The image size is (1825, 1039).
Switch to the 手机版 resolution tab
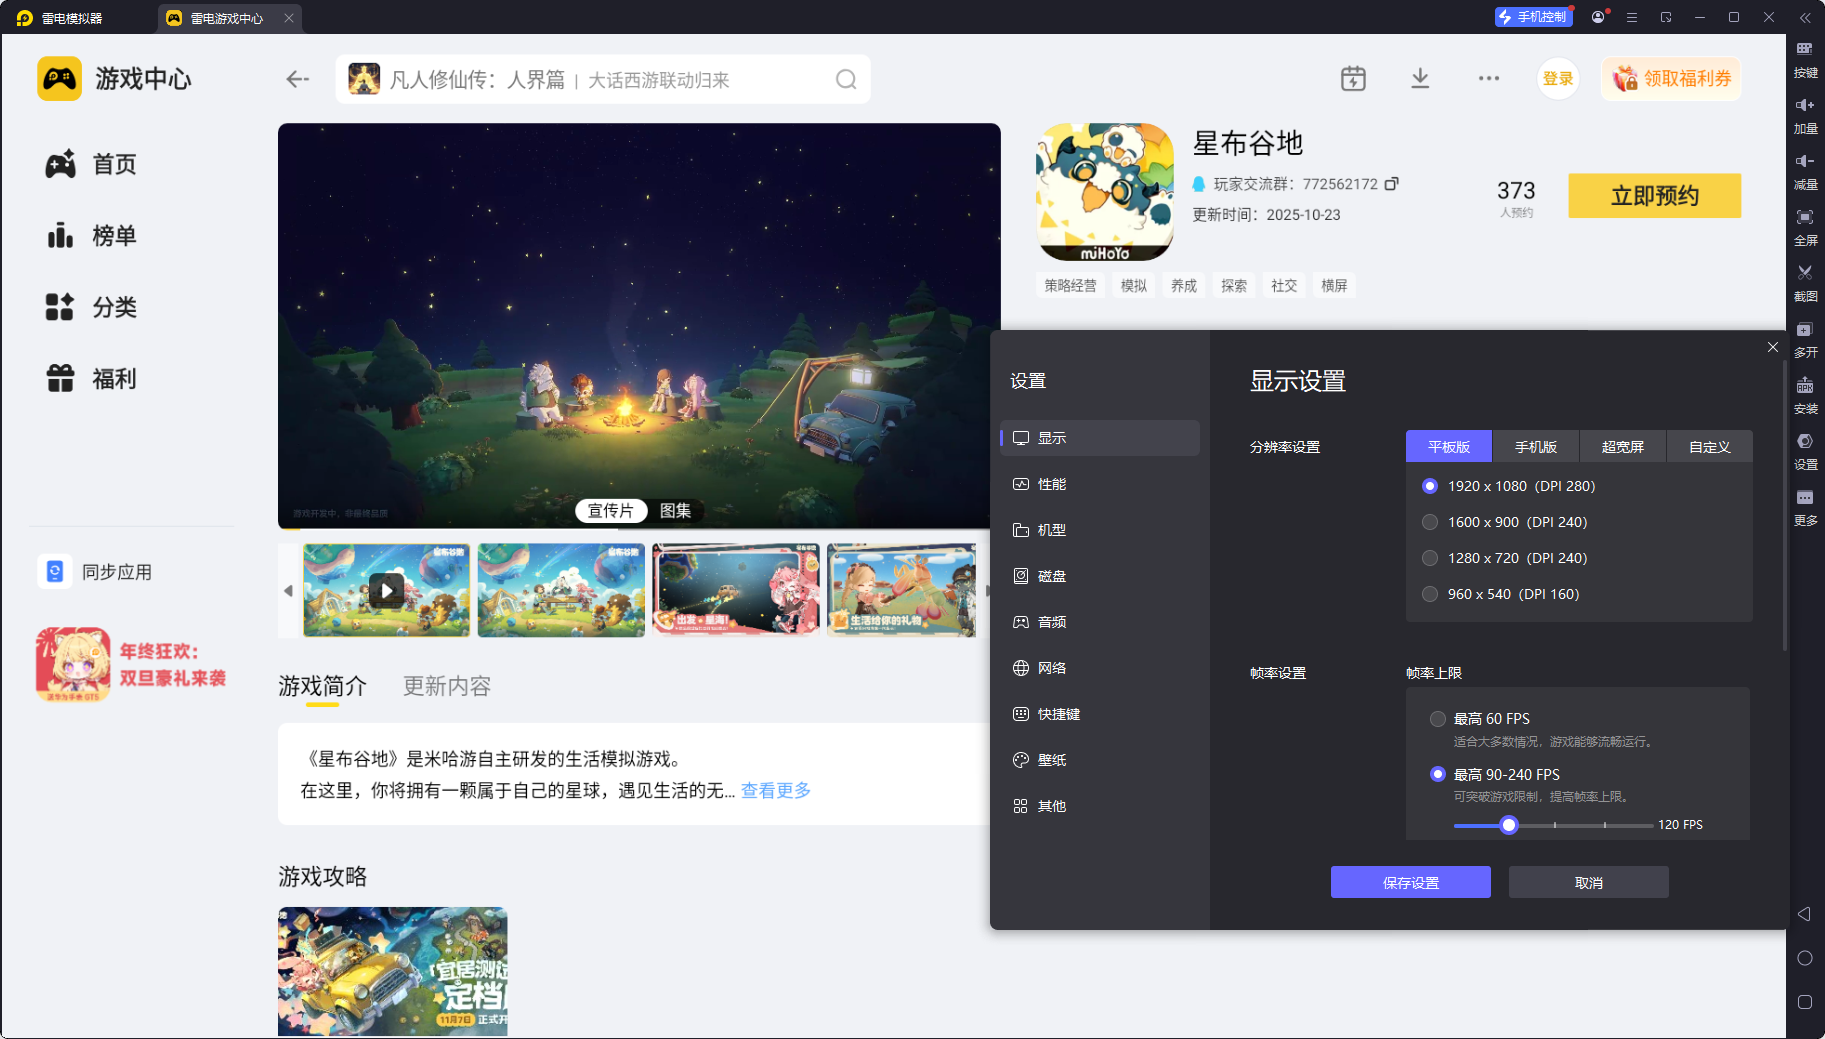pyautogui.click(x=1536, y=446)
